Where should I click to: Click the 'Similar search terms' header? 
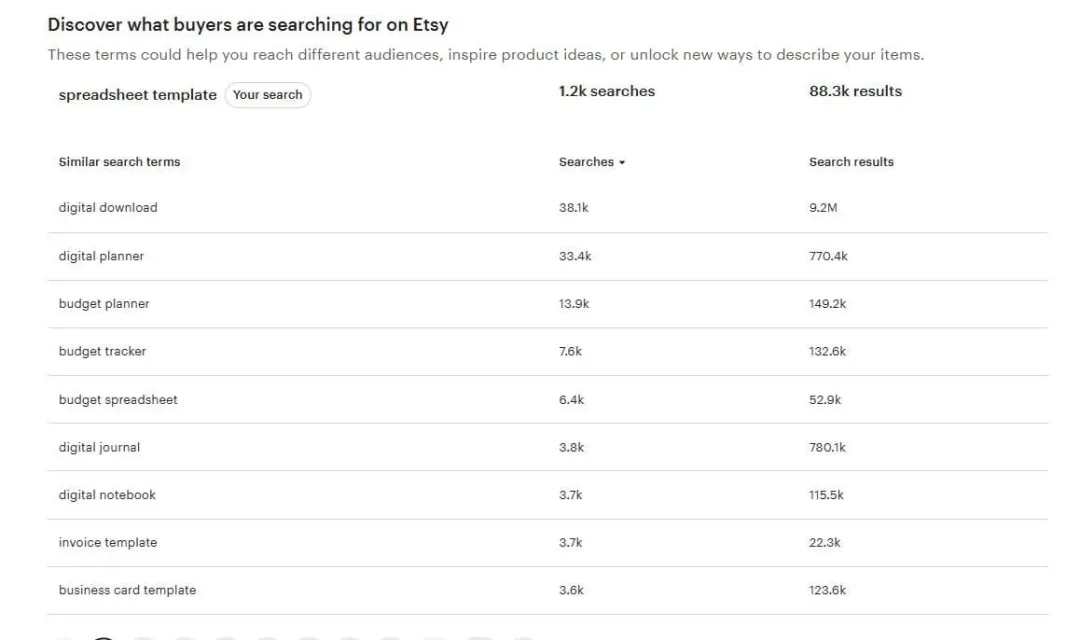click(119, 162)
